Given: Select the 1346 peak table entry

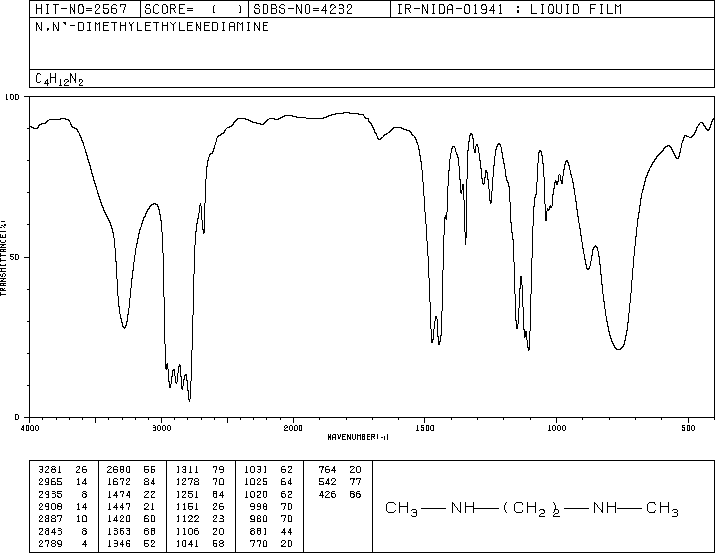Looking at the screenshot, I should pyautogui.click(x=119, y=544).
